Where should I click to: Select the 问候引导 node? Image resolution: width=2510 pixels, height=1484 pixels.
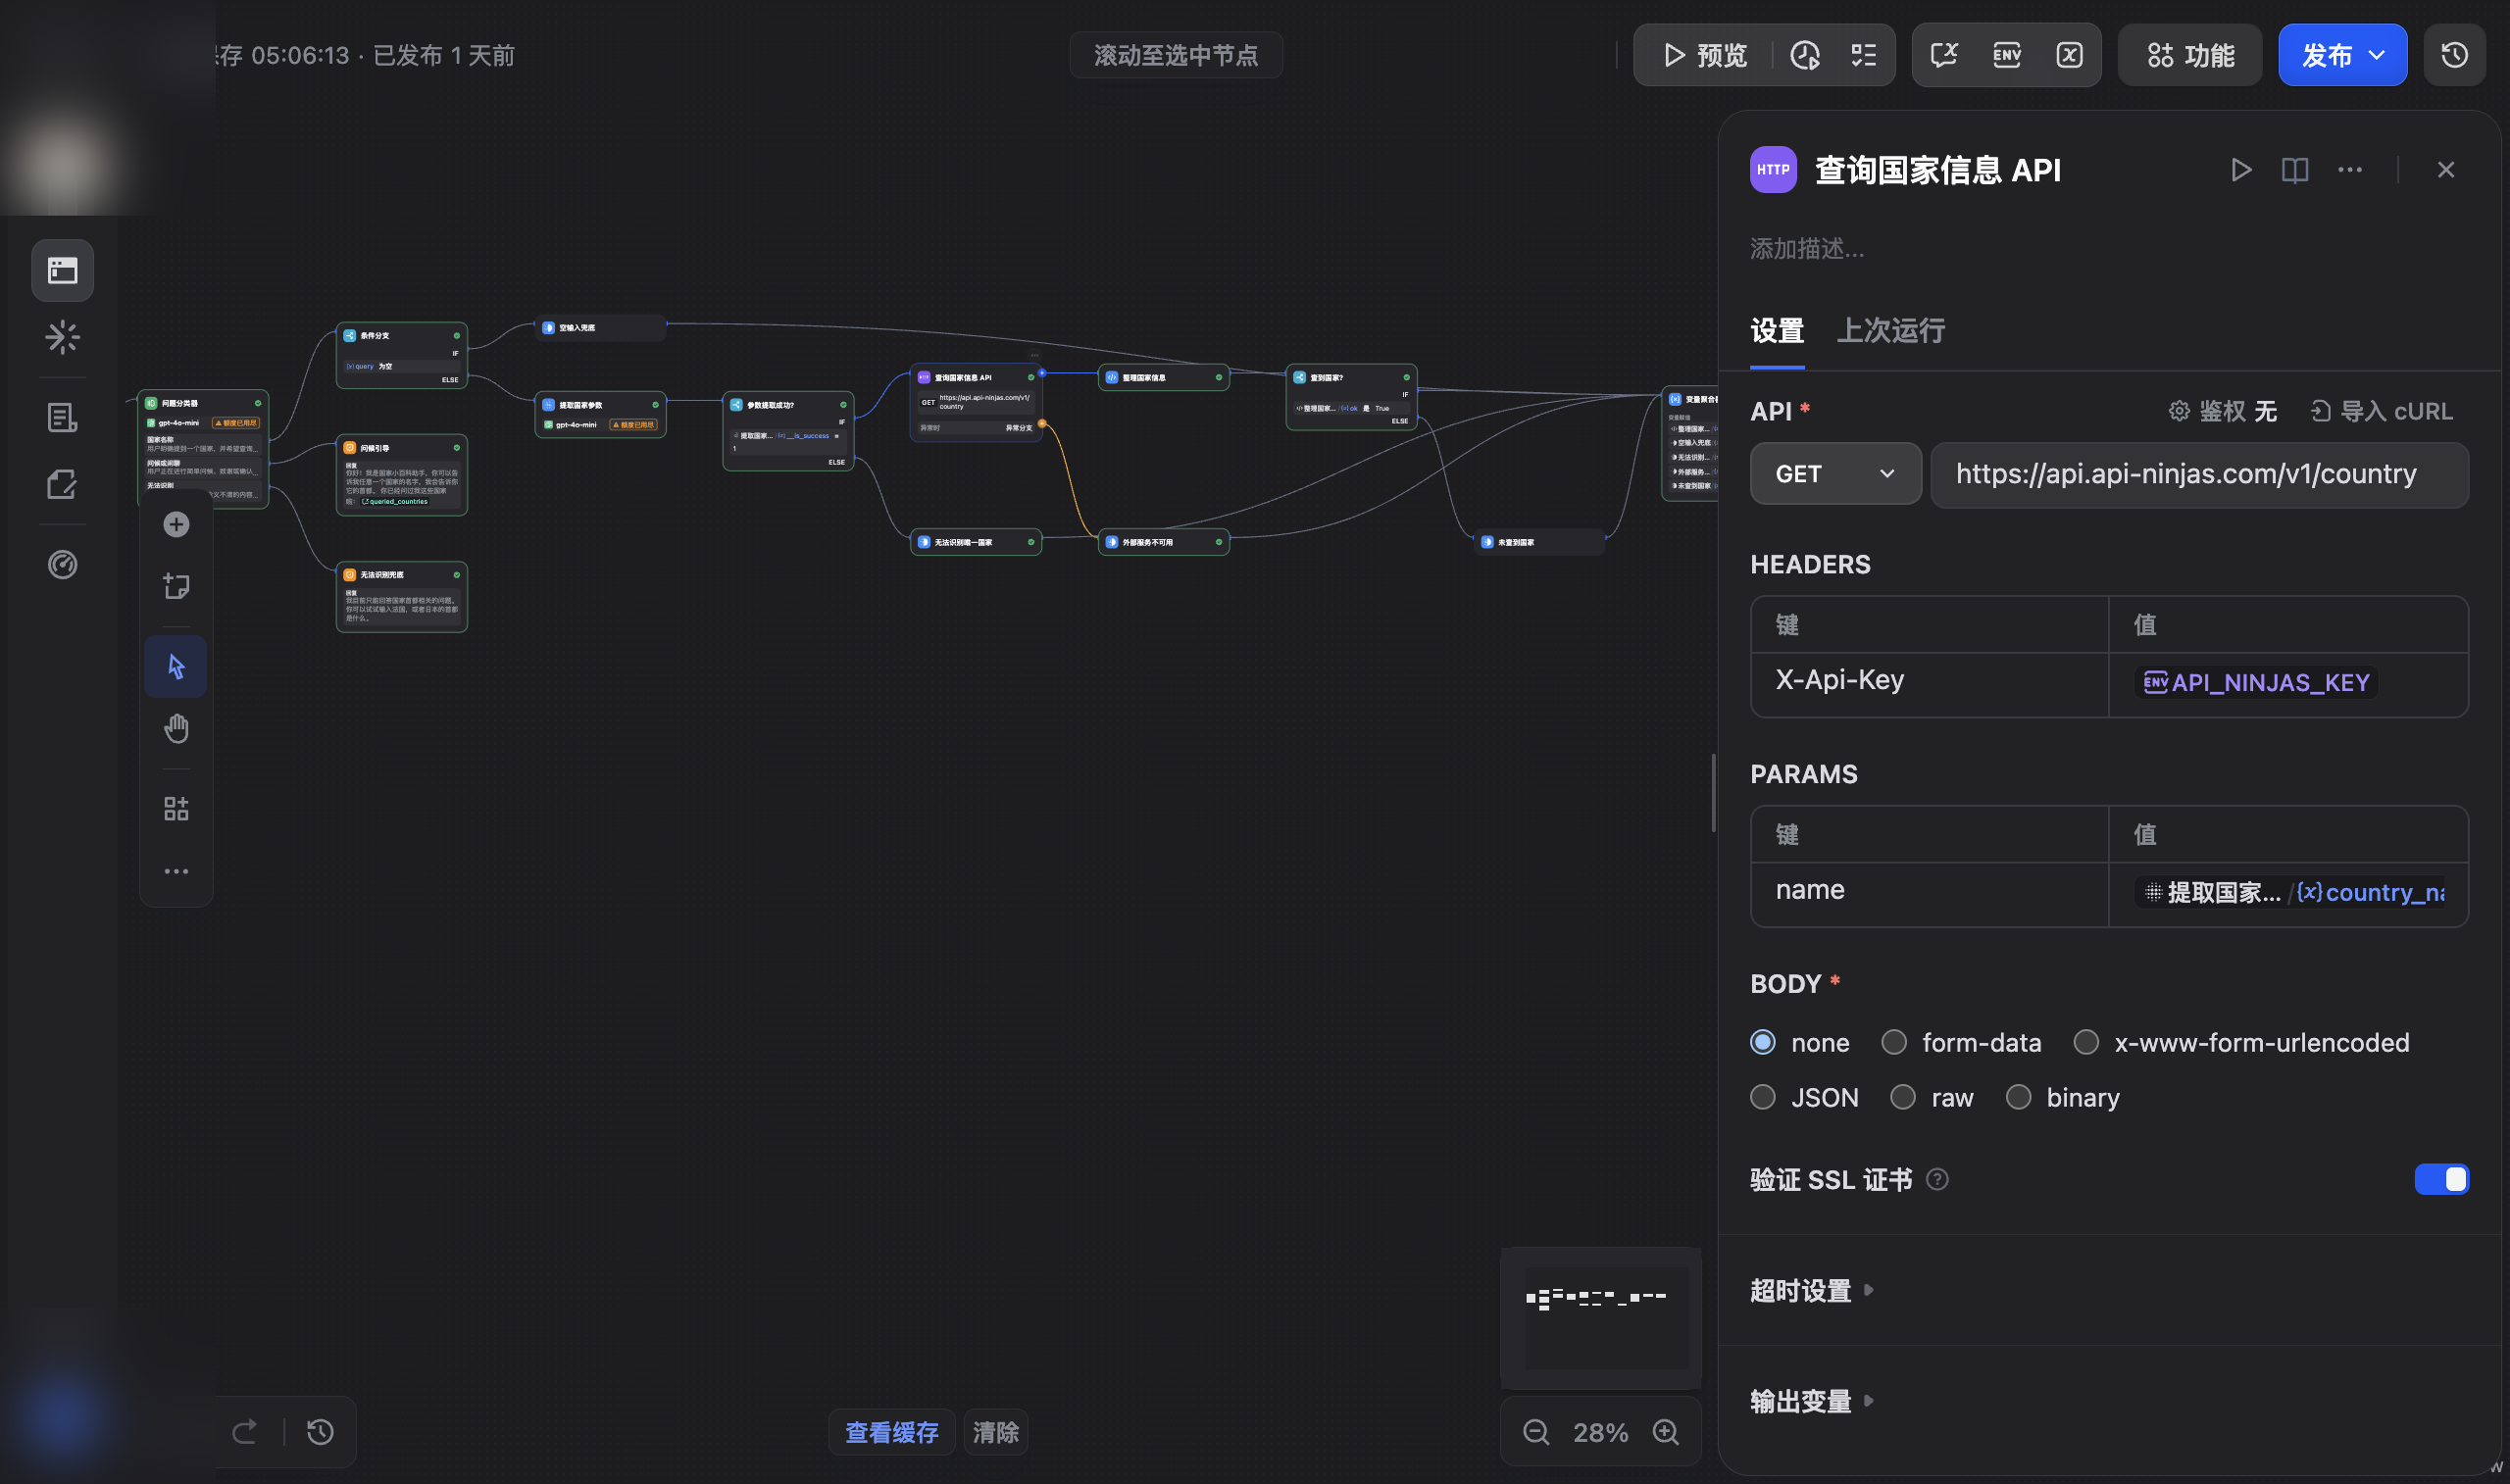click(401, 475)
